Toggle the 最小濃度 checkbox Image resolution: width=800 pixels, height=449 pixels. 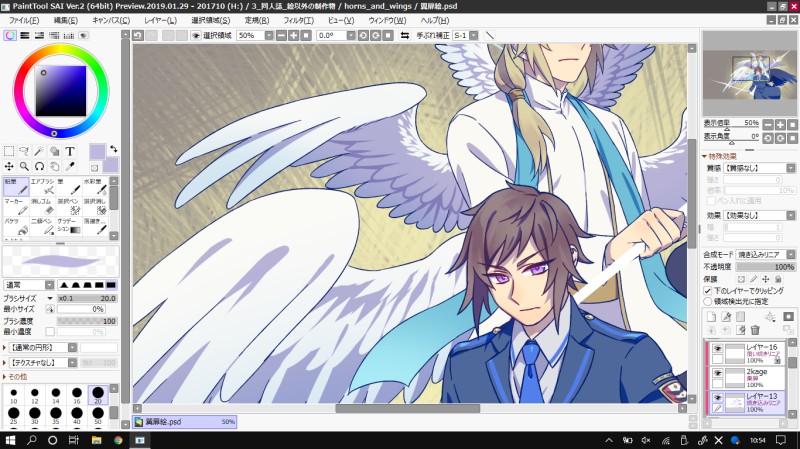[x=50, y=332]
